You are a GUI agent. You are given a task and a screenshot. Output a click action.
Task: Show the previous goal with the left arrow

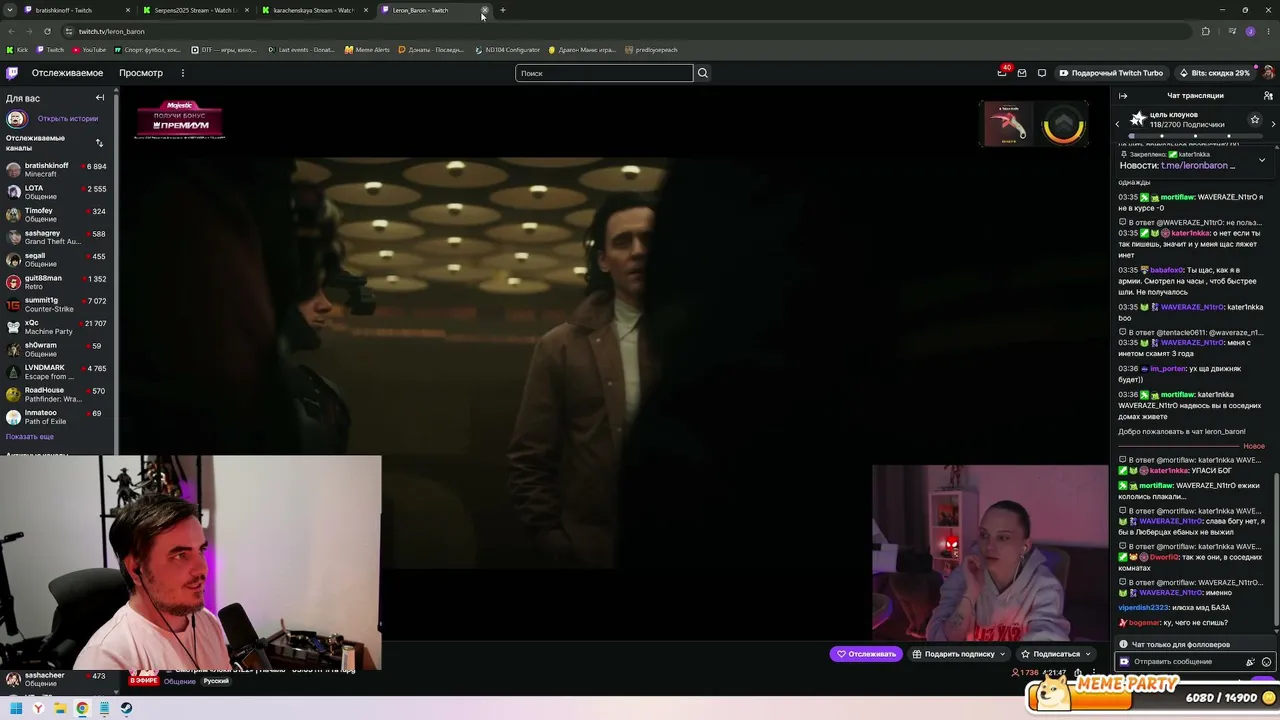pos(1118,124)
